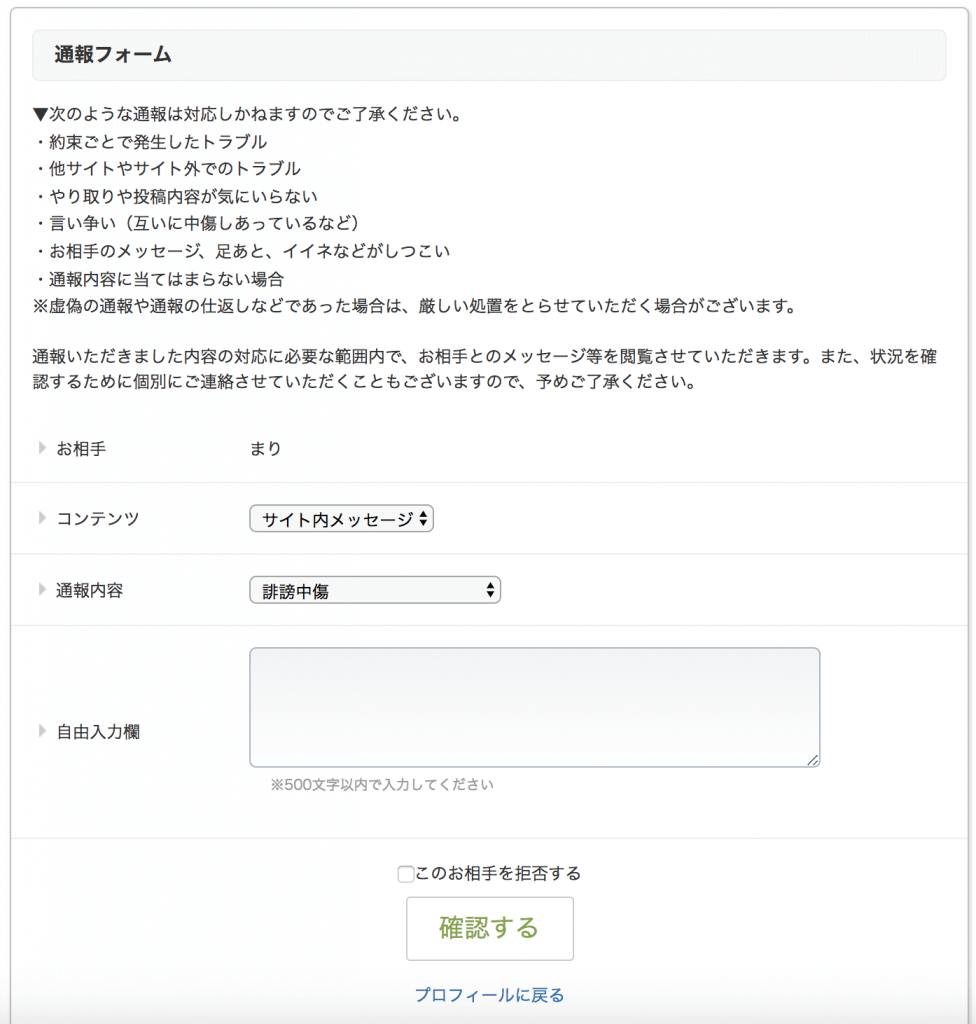Follow the プロフィールに戻る link
This screenshot has height=1024, width=976.
489,995
